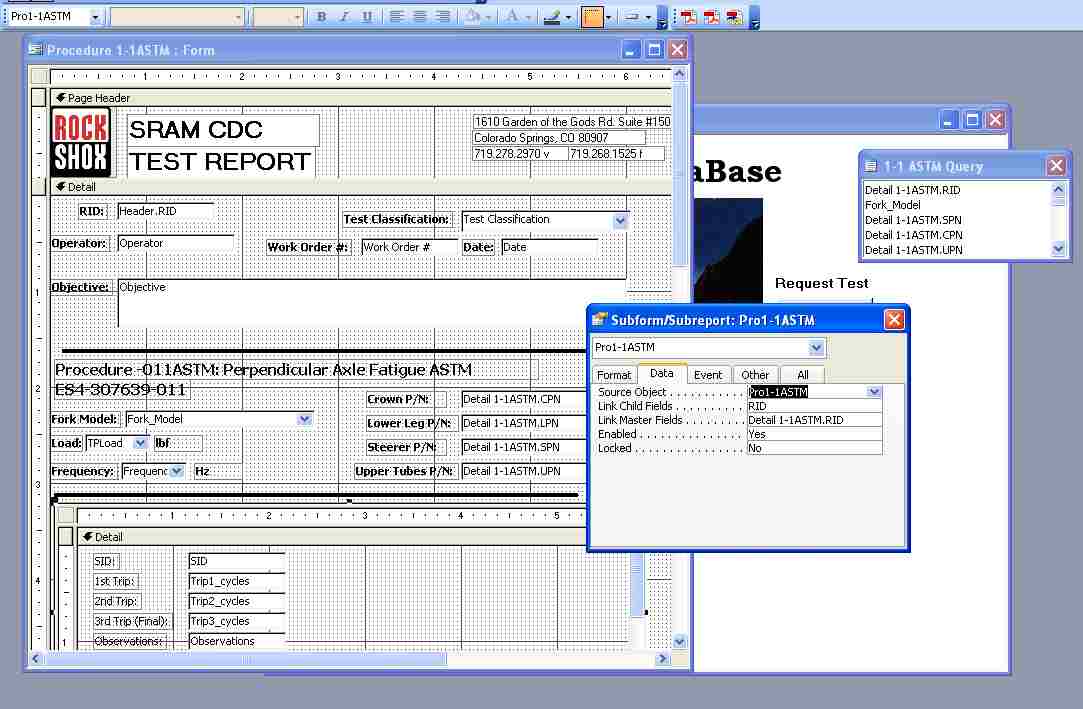Switch to the Format tab in properties
The width and height of the screenshot is (1083, 709).
[x=614, y=375]
